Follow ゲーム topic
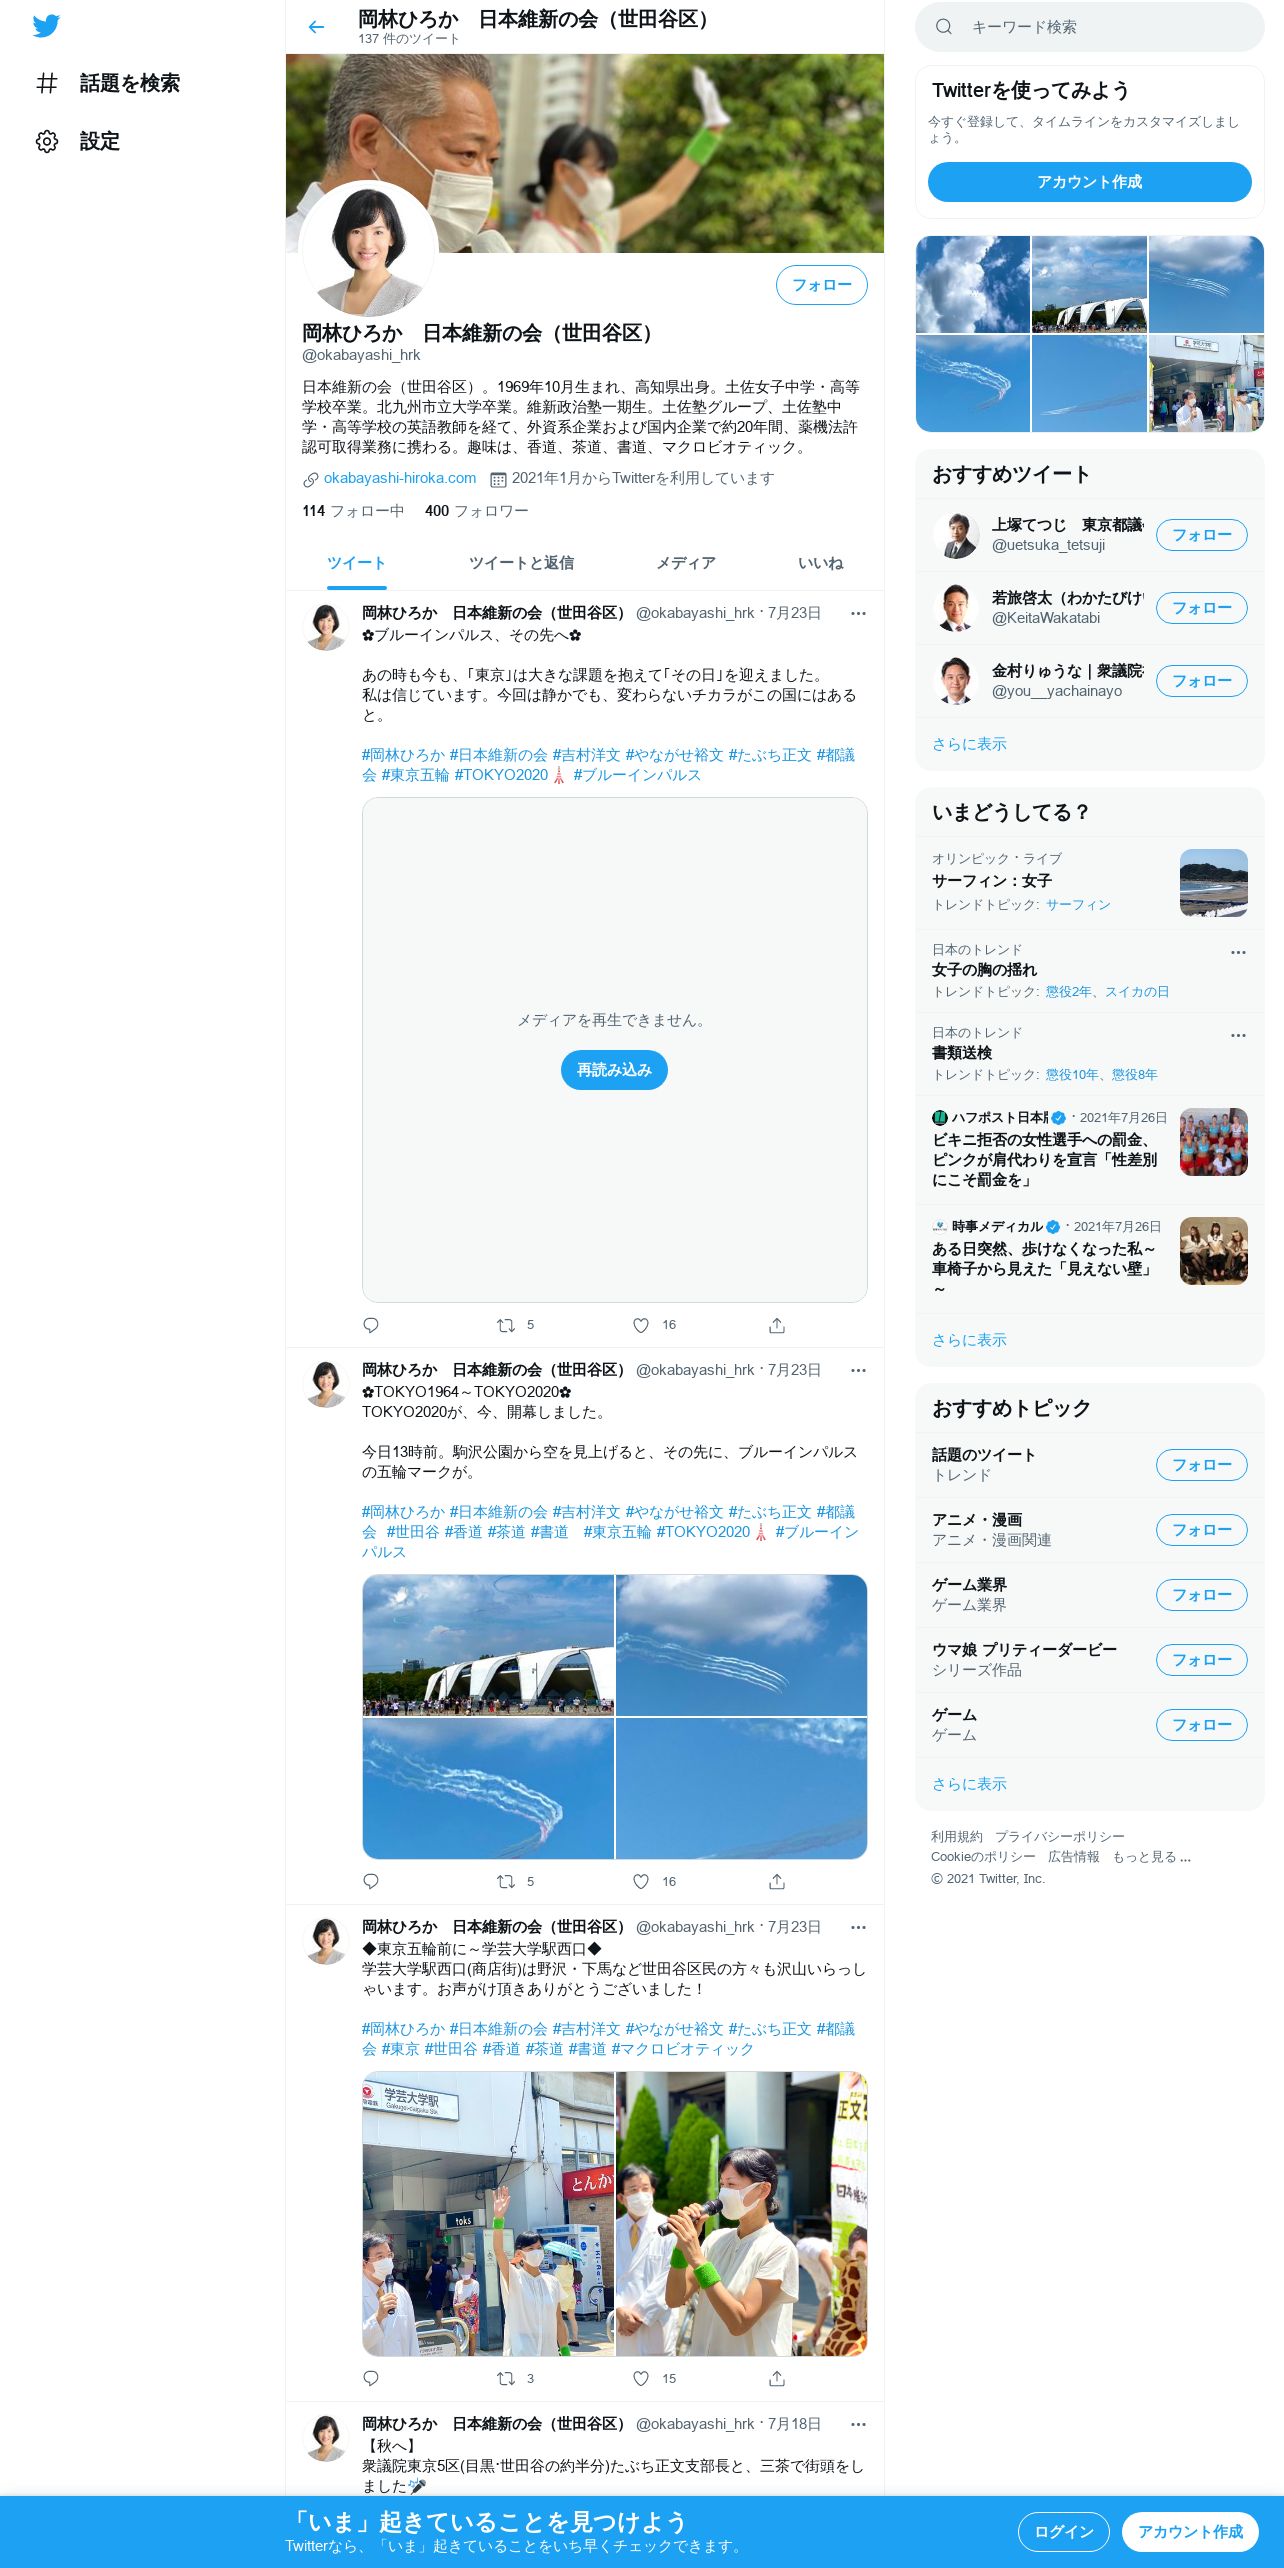 [x=1202, y=1725]
